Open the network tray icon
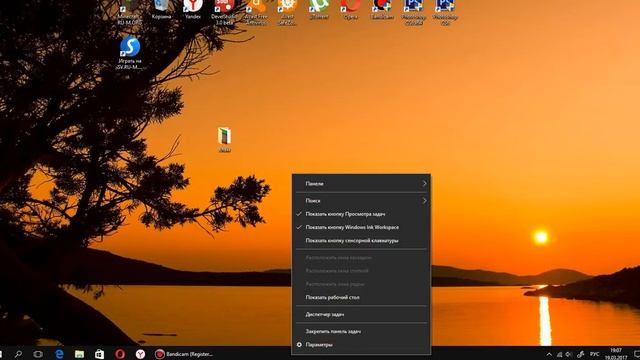The width and height of the screenshot is (640, 360). point(559,354)
